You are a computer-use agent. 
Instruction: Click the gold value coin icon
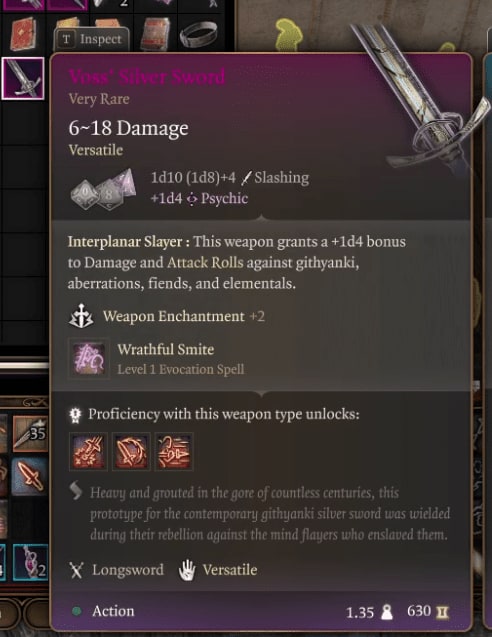coord(442,613)
